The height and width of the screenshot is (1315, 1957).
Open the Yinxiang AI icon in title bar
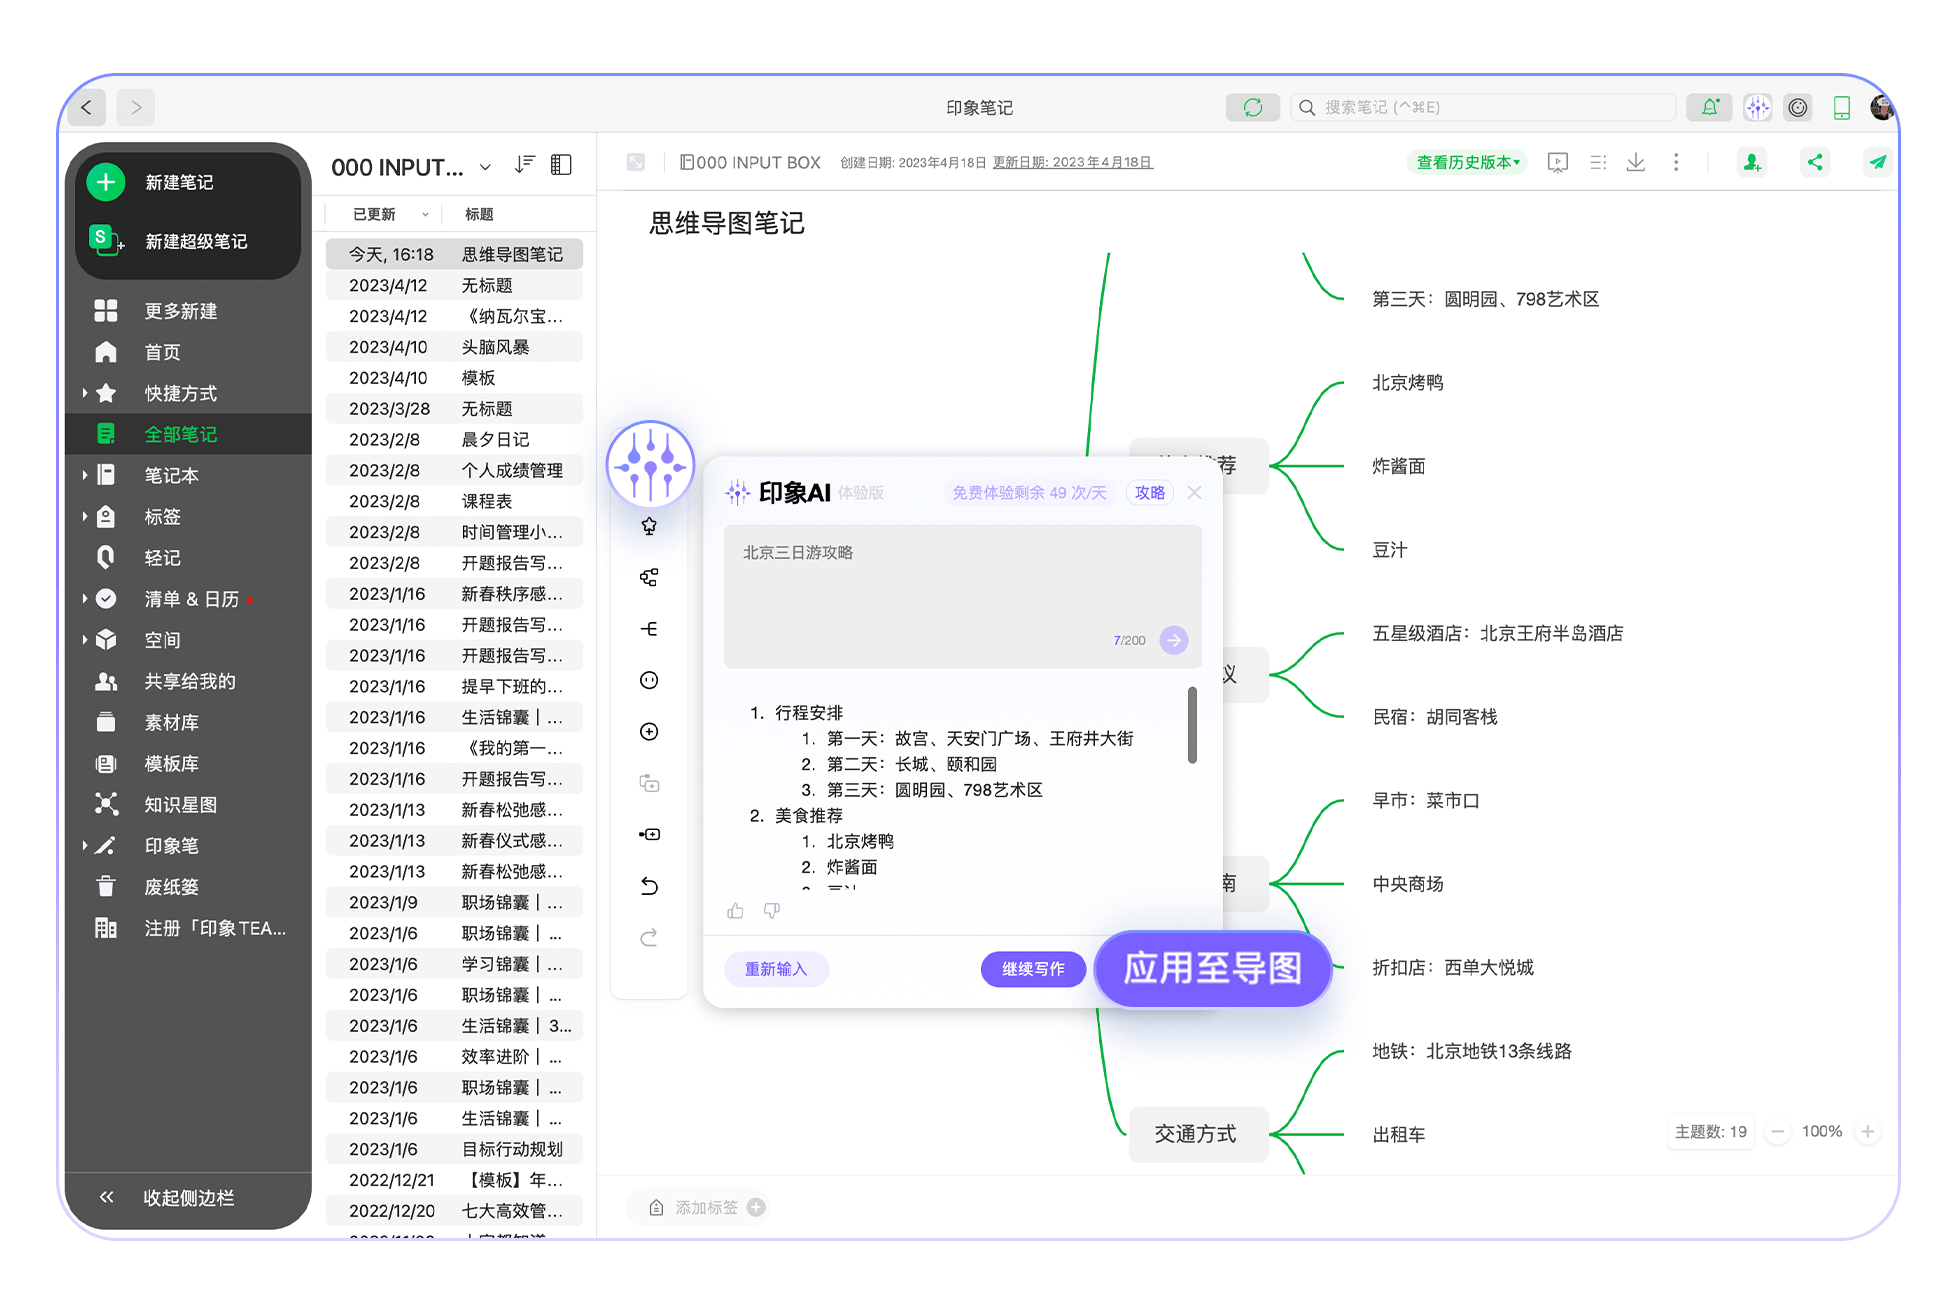1757,107
